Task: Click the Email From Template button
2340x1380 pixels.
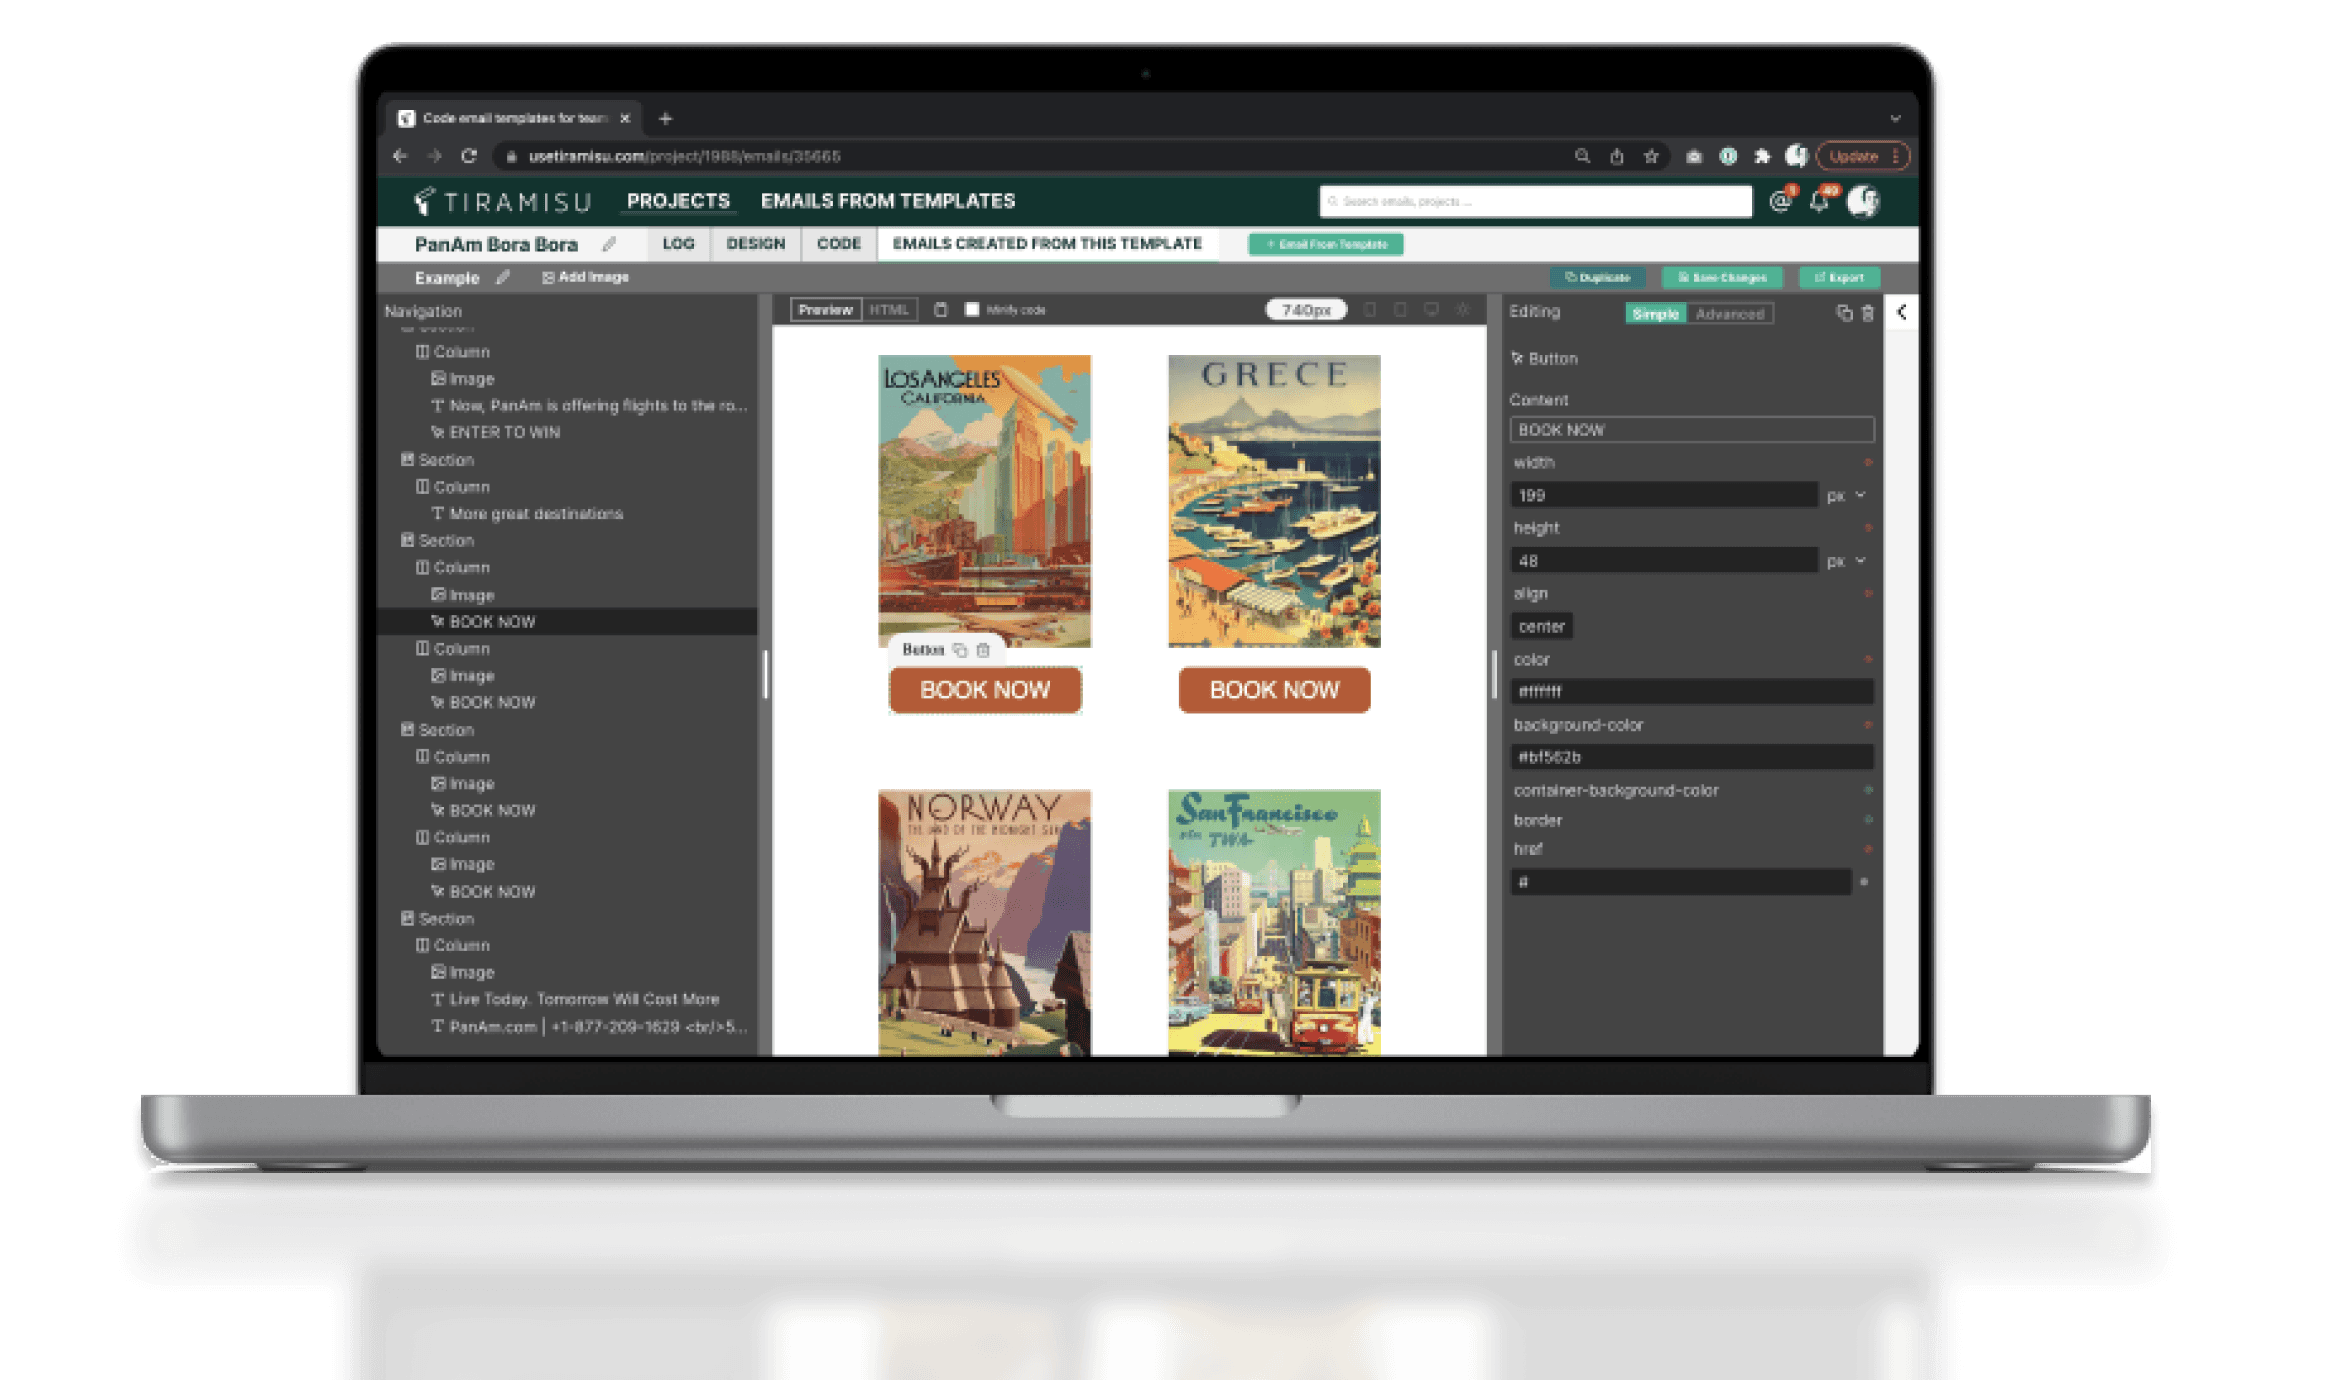Action: [1326, 244]
